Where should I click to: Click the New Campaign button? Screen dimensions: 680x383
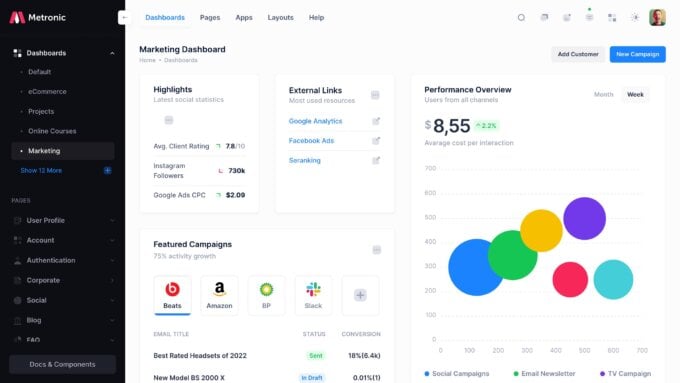click(638, 54)
